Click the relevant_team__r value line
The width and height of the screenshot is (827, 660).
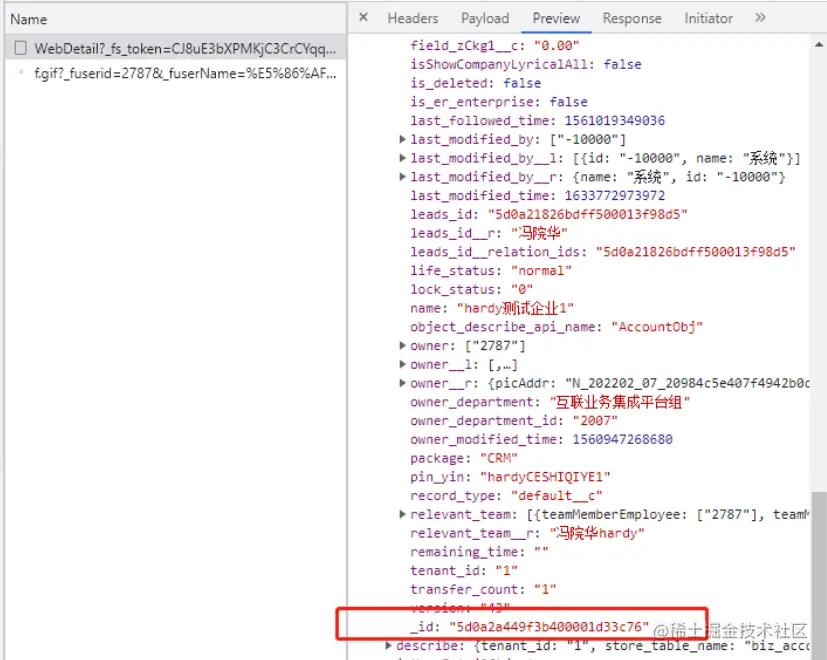click(x=527, y=533)
